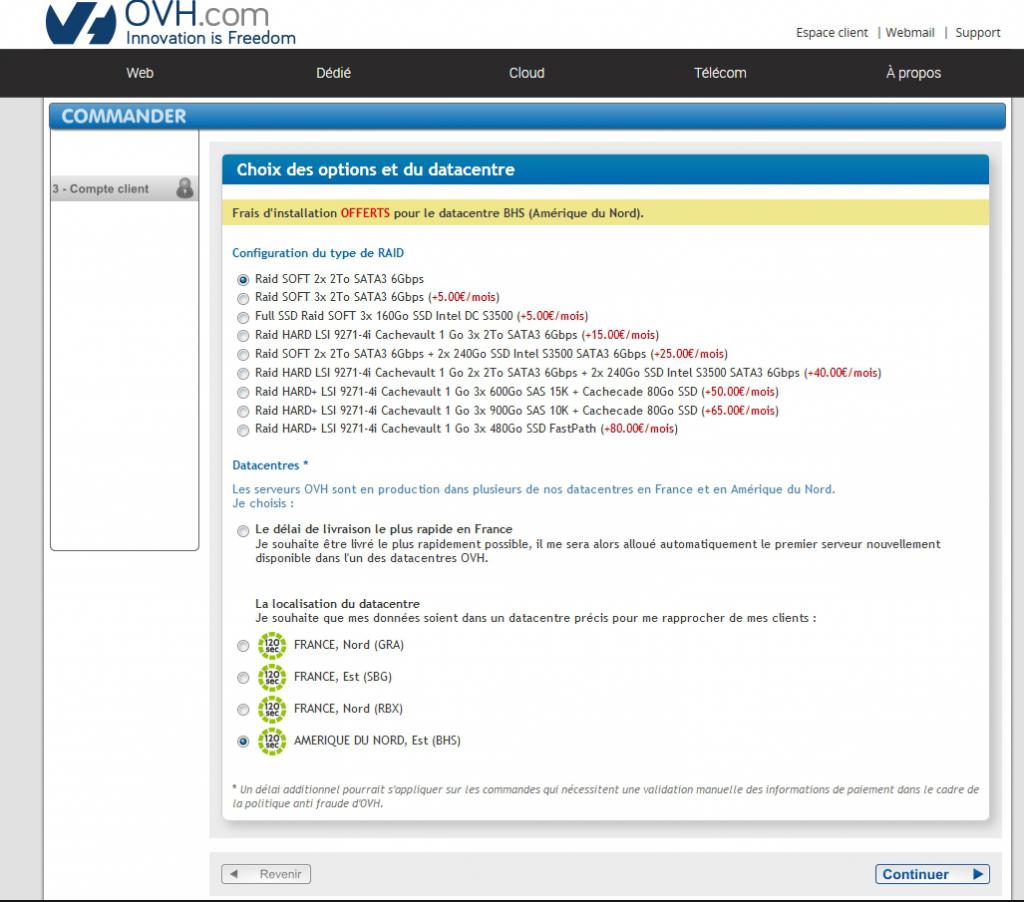Click the 120 sec badge next to FRANCE, Est (SBG)
Viewport: 1024px width, 902px height.
[x=272, y=677]
